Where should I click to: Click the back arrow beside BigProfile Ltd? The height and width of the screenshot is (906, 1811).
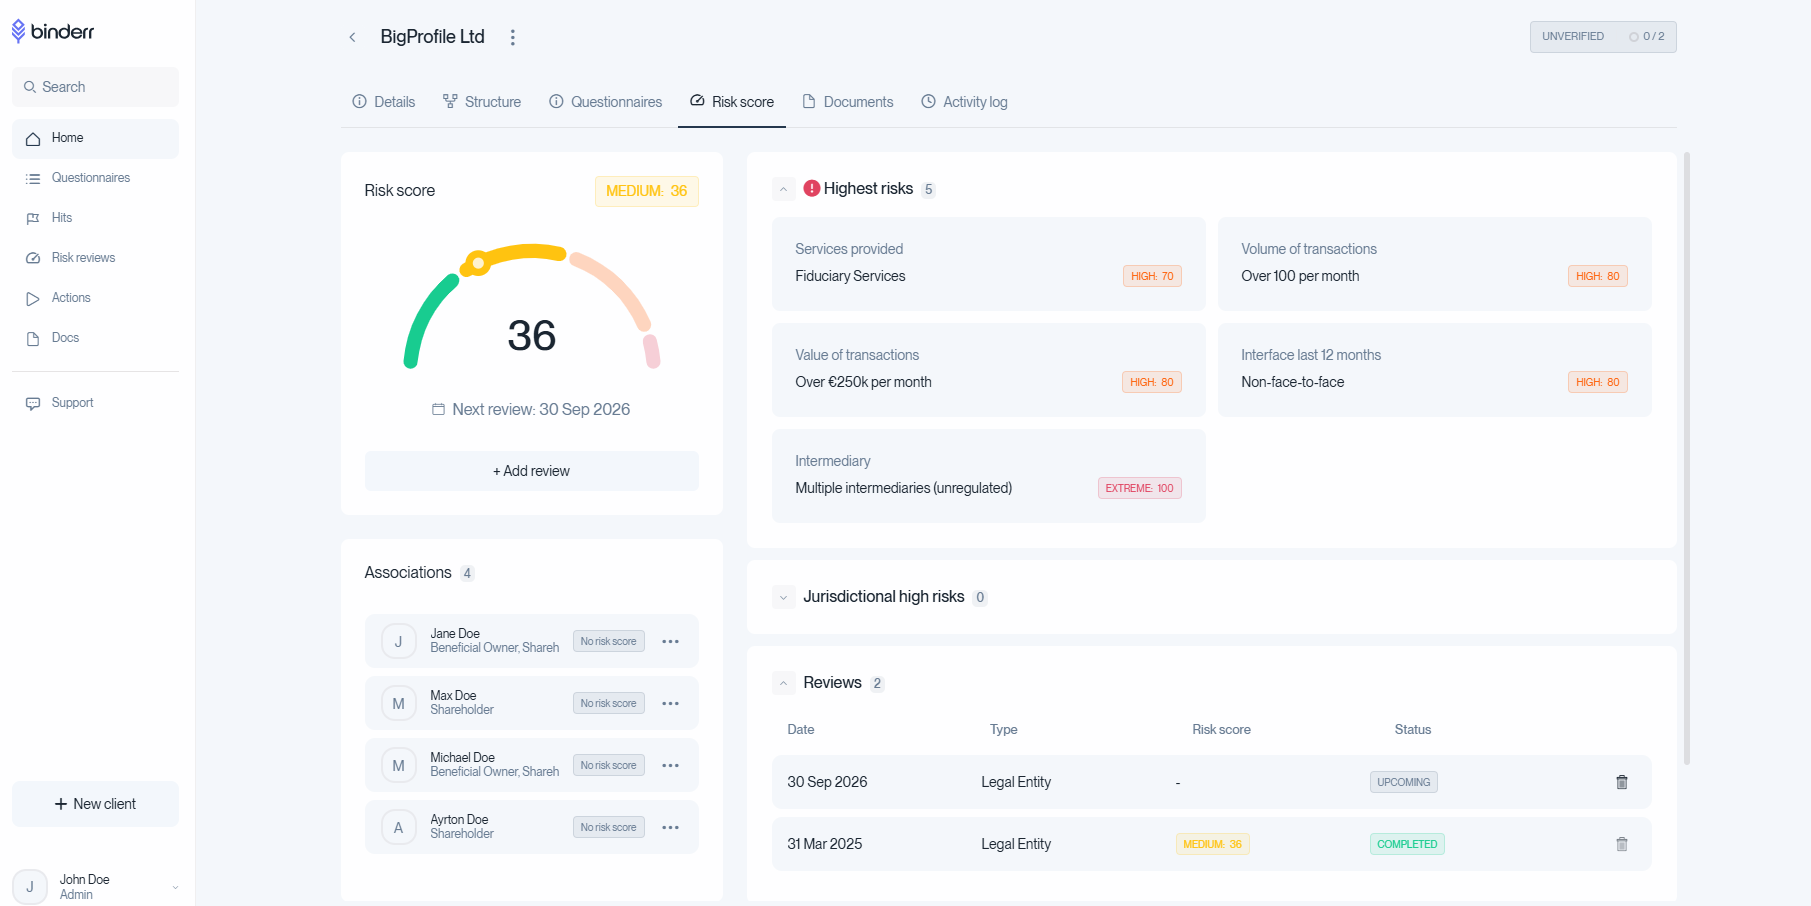pyautogui.click(x=352, y=36)
